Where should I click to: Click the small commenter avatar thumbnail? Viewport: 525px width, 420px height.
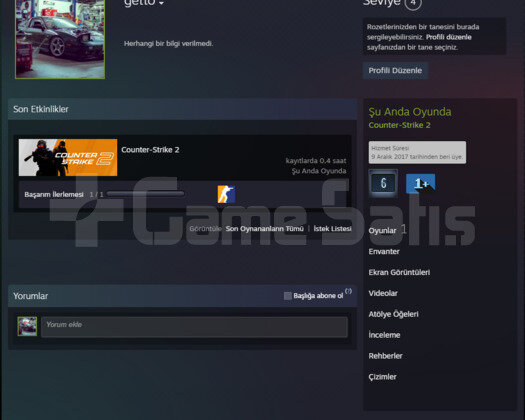click(x=27, y=326)
